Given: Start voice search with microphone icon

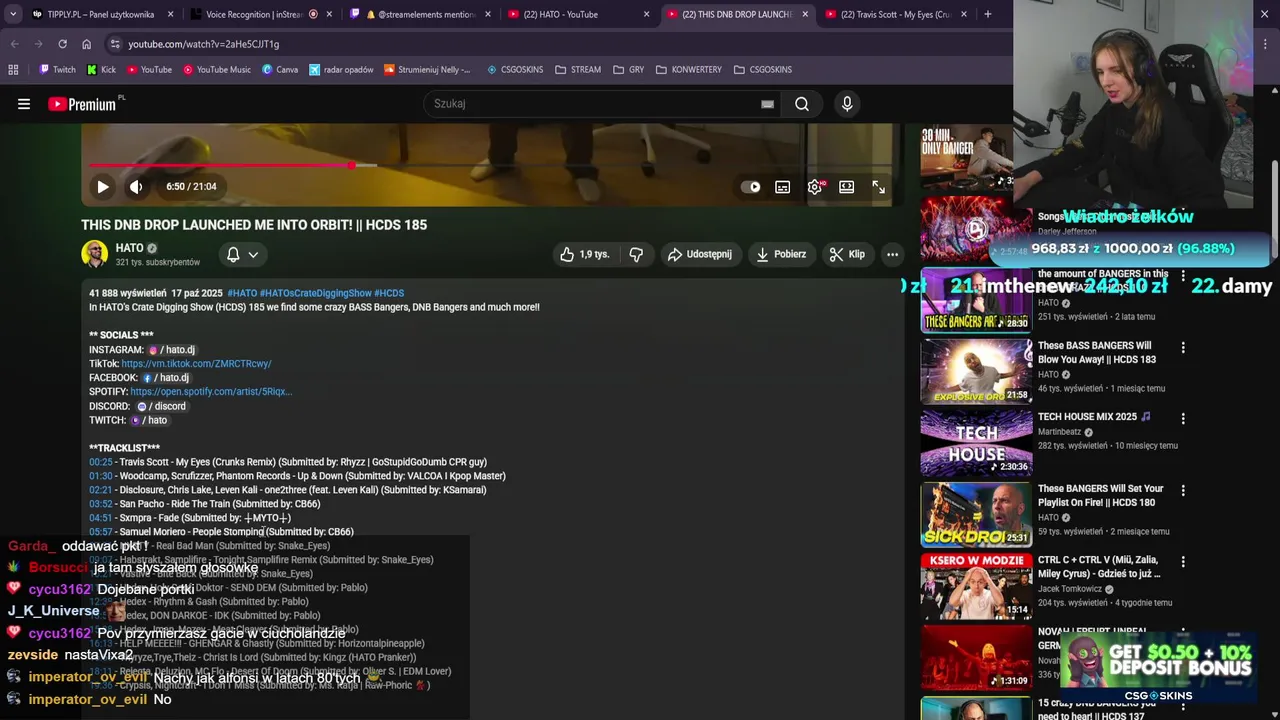Looking at the screenshot, I should pos(847,104).
